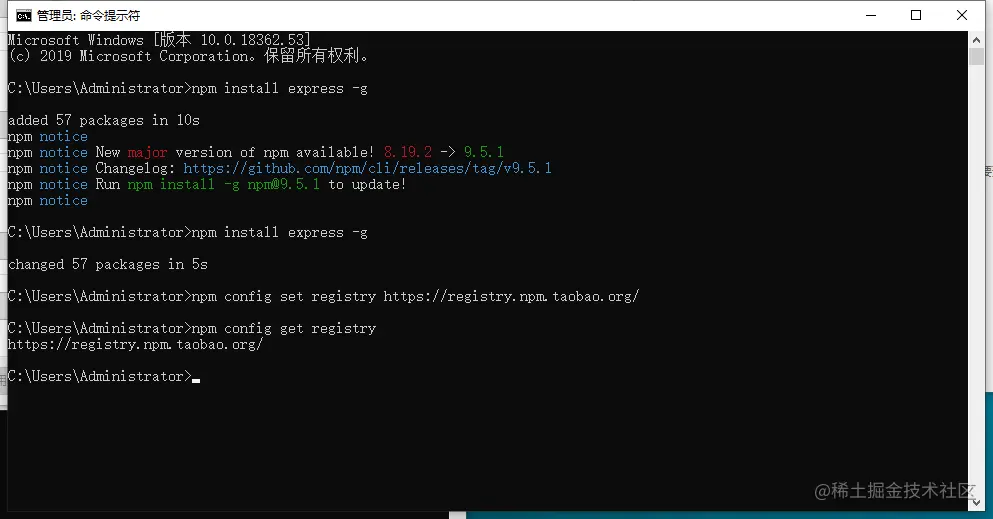
Task: Maximize the command prompt window
Action: click(x=916, y=15)
